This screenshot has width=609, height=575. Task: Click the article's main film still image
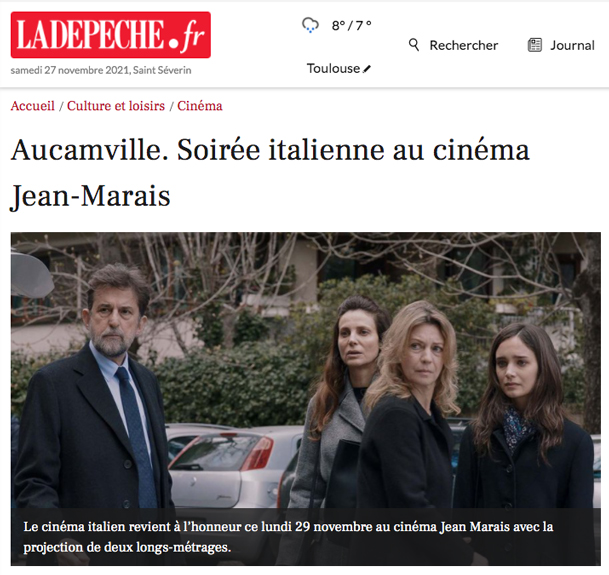[x=306, y=399]
